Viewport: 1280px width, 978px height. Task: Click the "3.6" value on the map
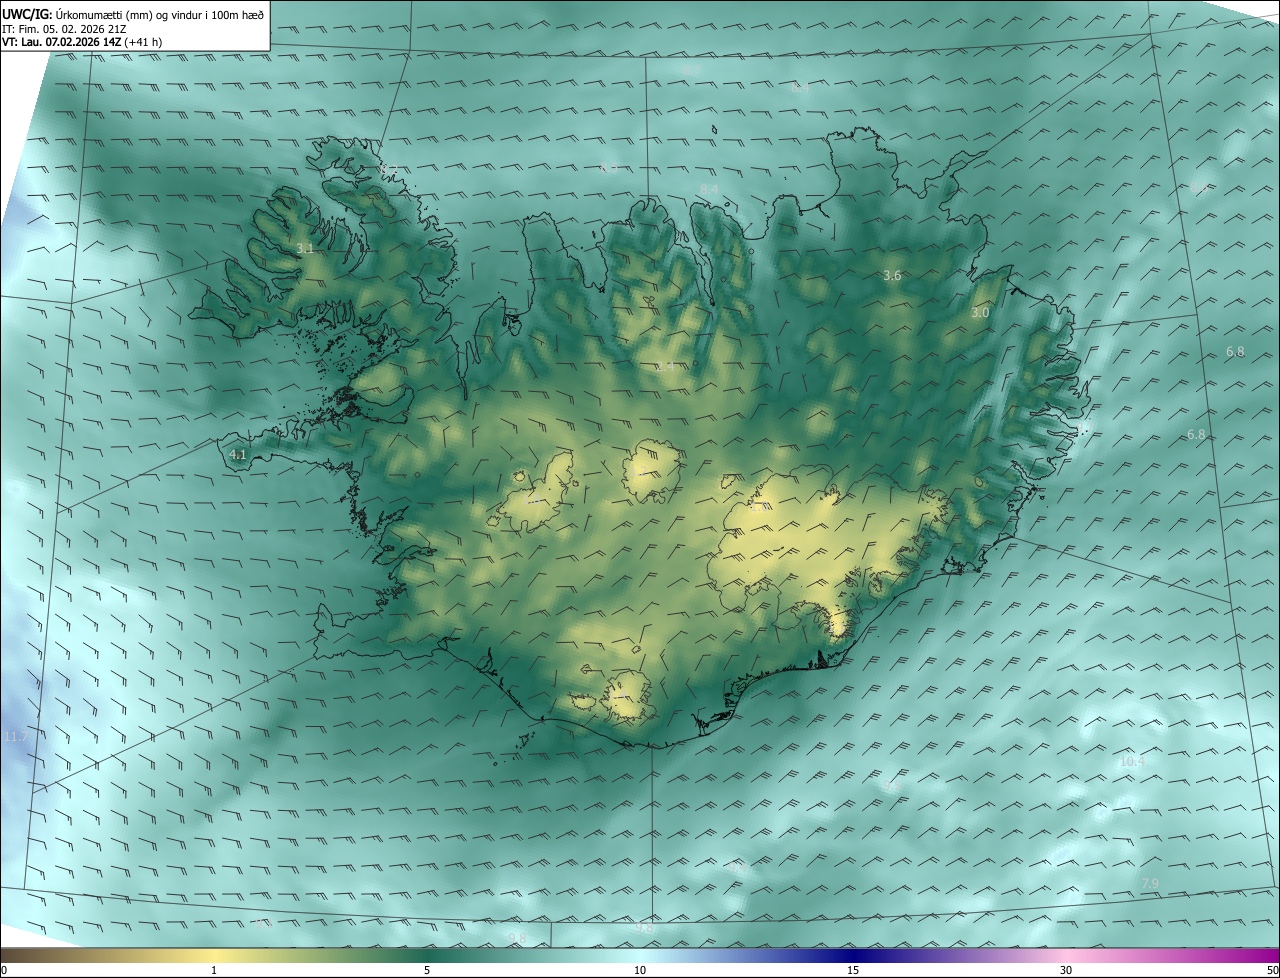893,275
